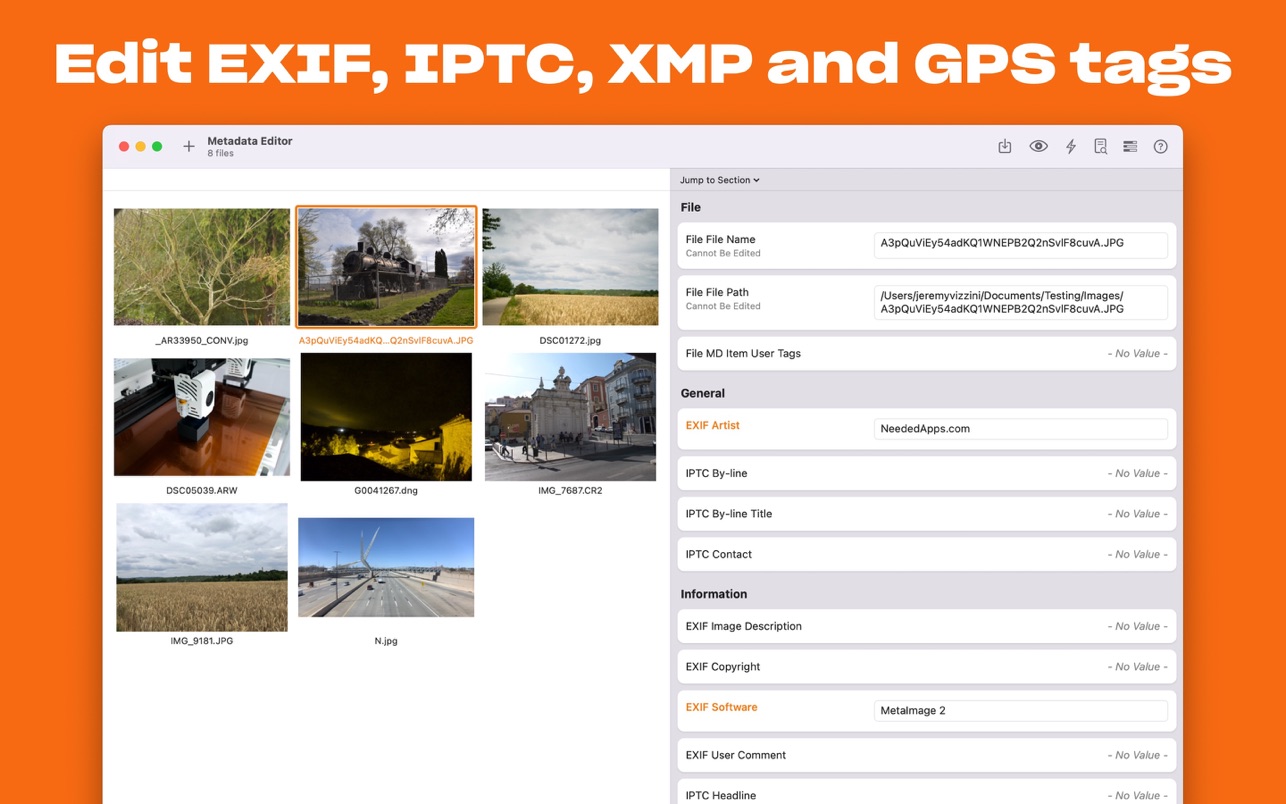Open the Jump to Section dropdown
Screen dimensions: 1286x804
[719, 180]
